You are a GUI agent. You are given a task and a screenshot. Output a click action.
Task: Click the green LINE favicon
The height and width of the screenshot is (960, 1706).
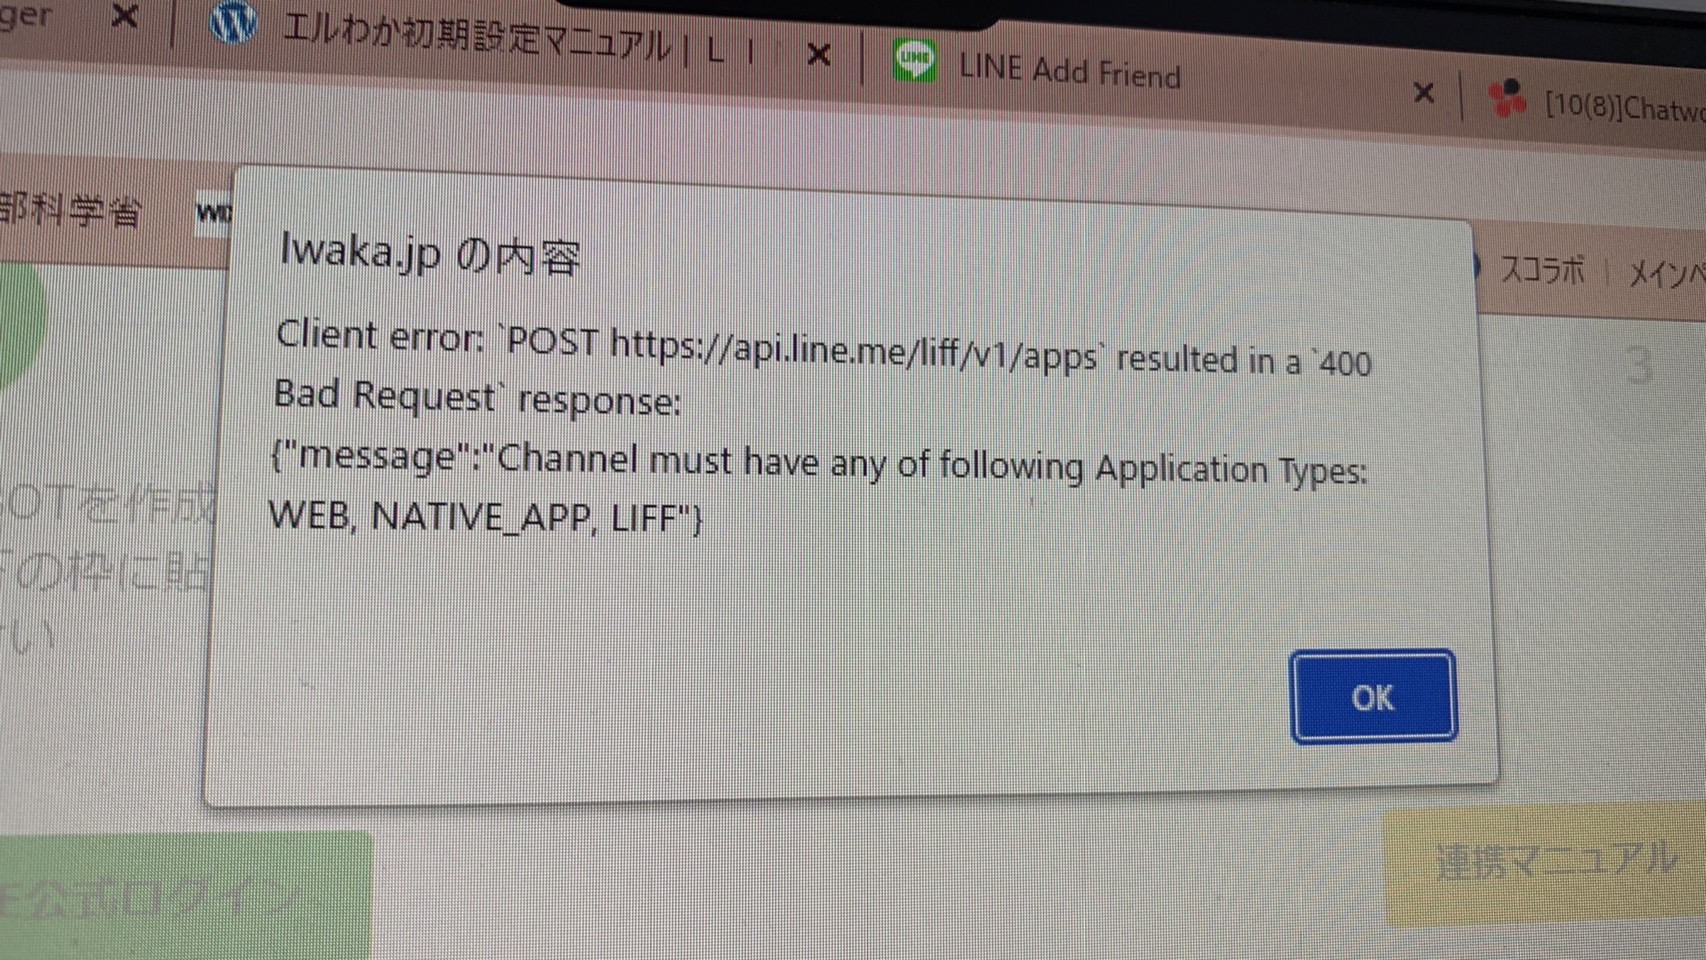(914, 61)
